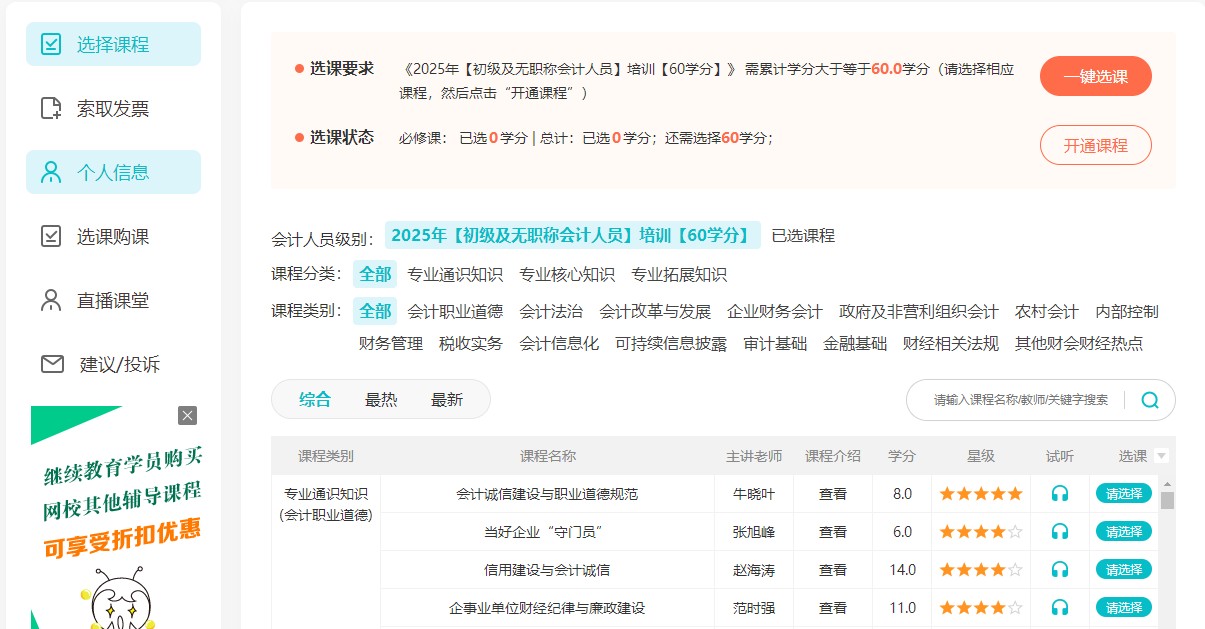
Task: Open 索取发票 in sidebar
Action: coord(113,108)
